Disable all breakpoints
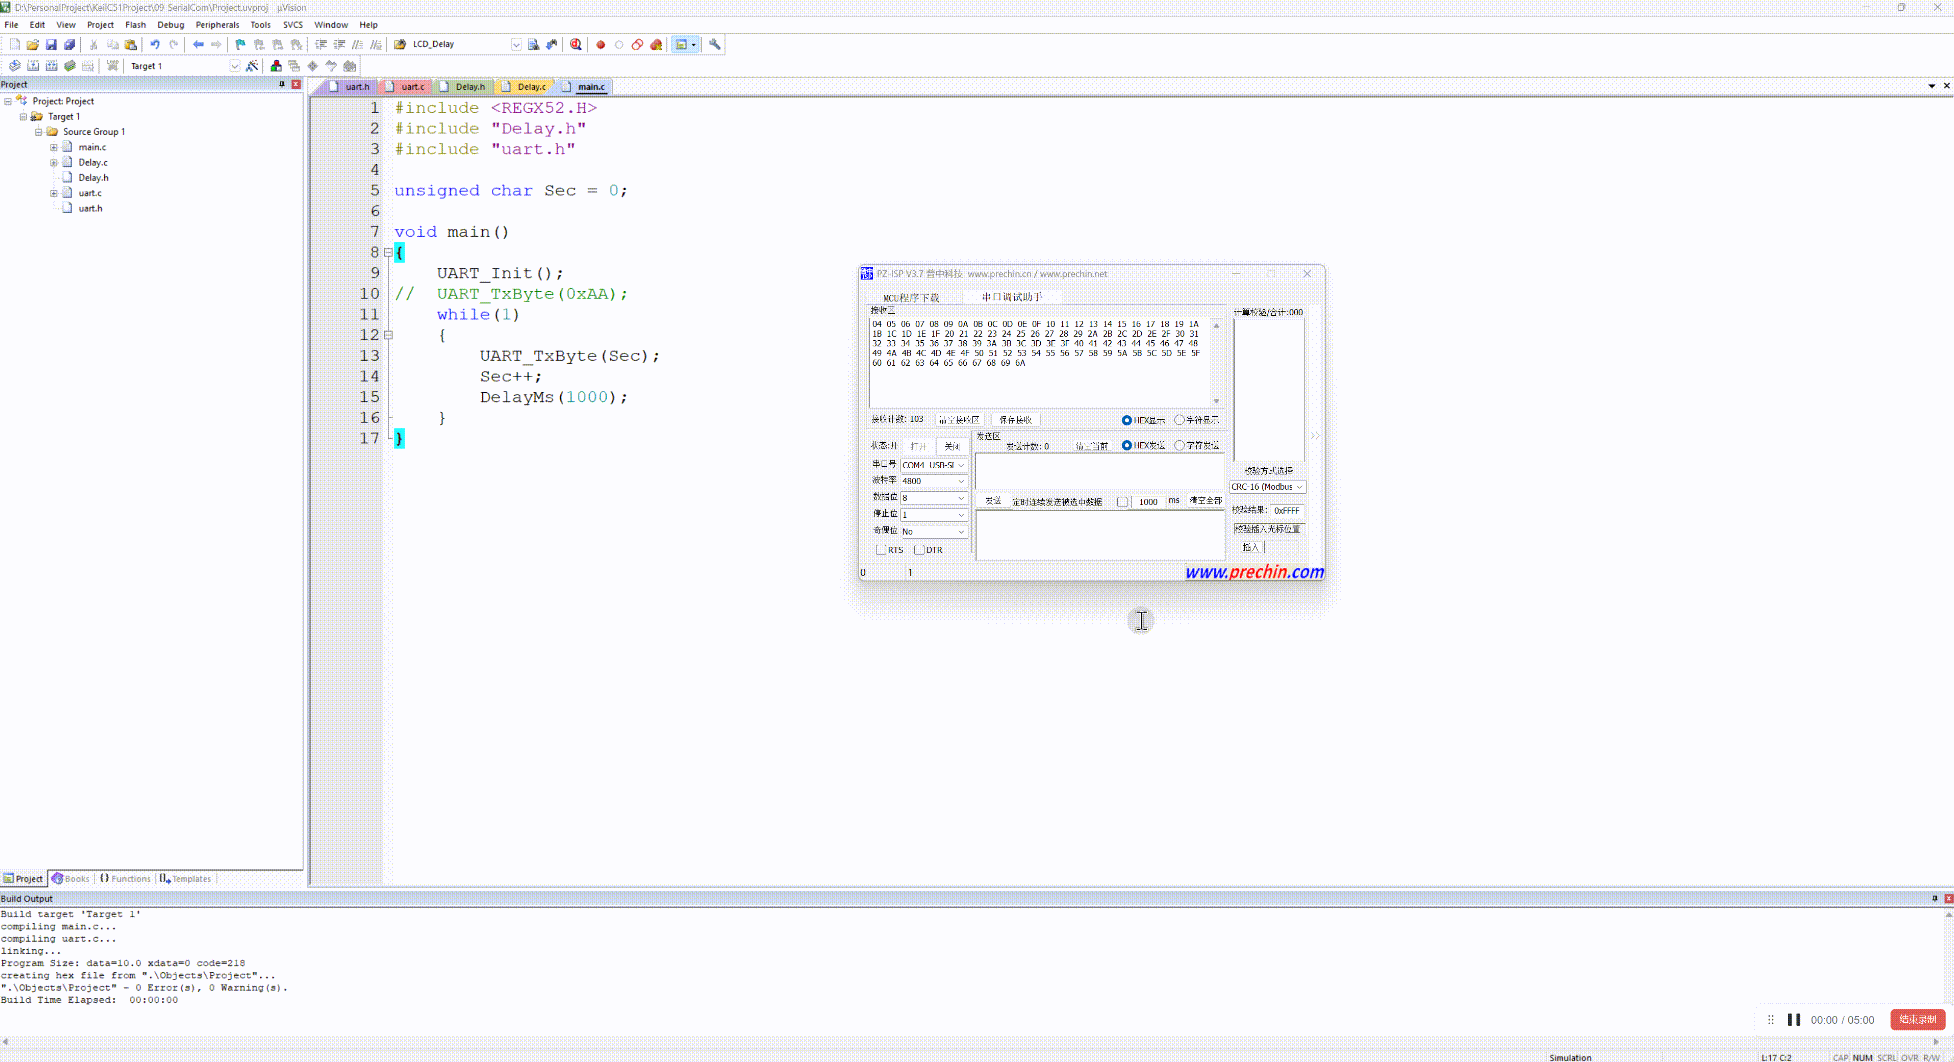The image size is (1954, 1062). coord(637,44)
